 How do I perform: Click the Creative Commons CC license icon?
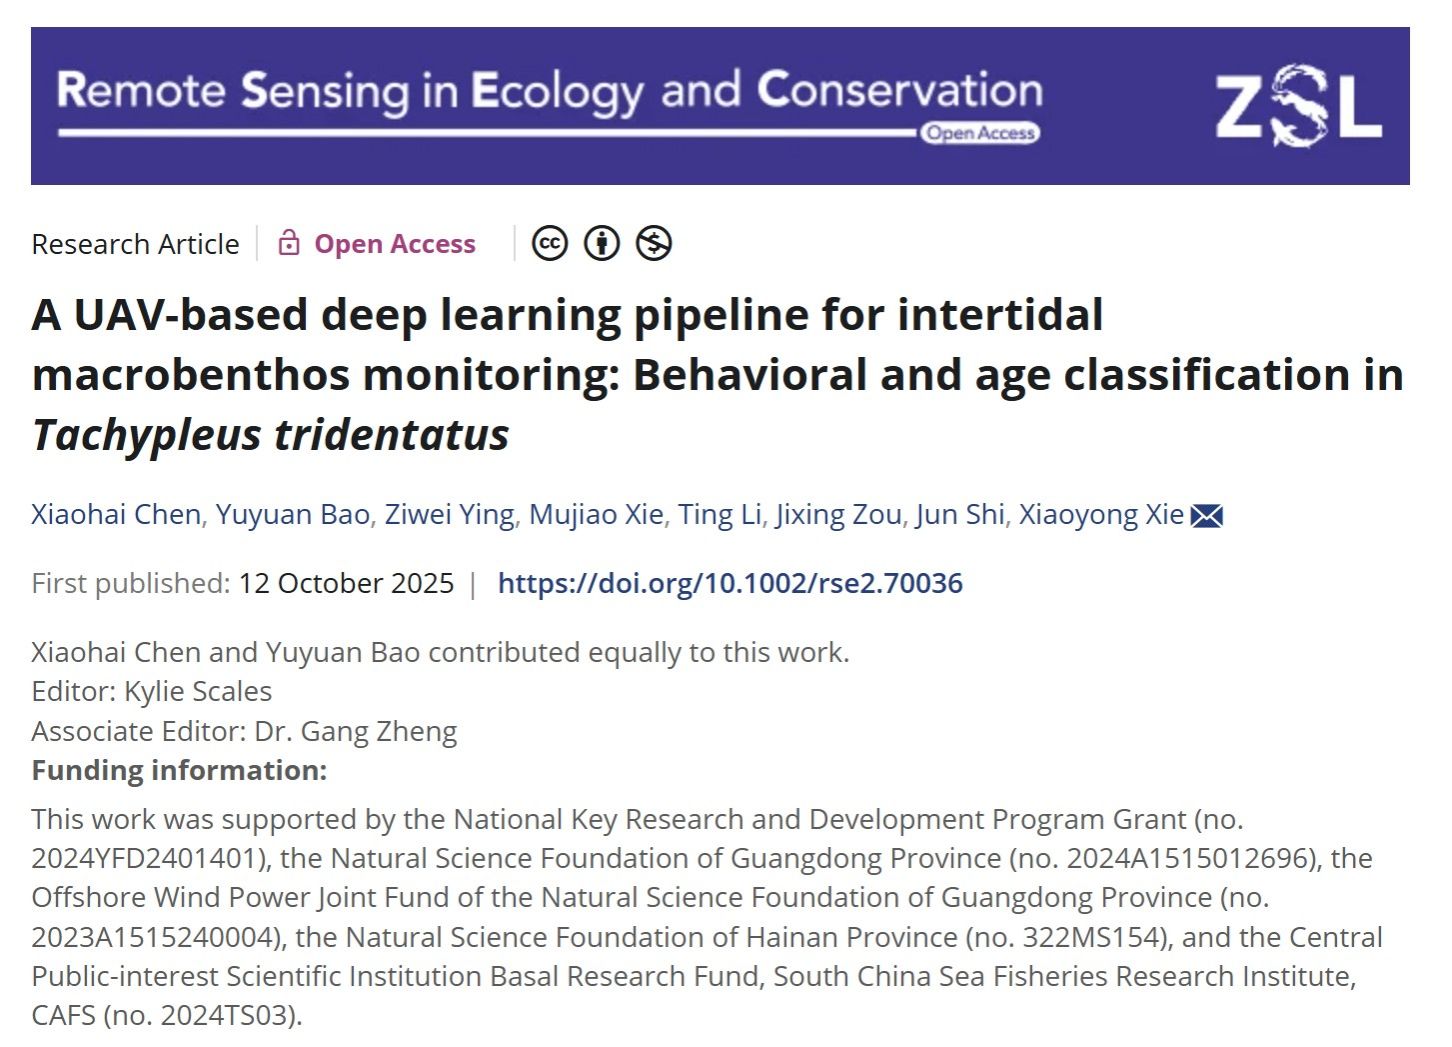point(549,243)
